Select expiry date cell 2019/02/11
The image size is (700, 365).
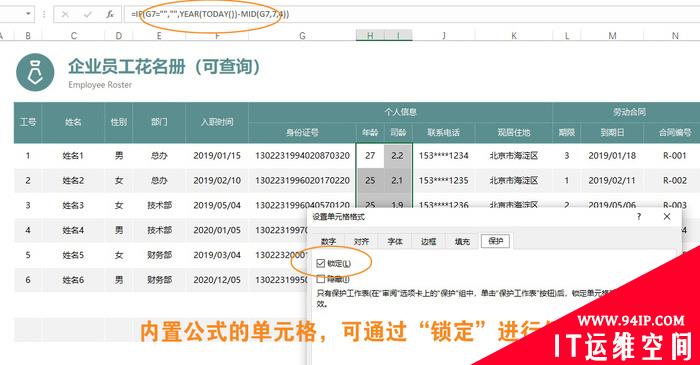(612, 181)
